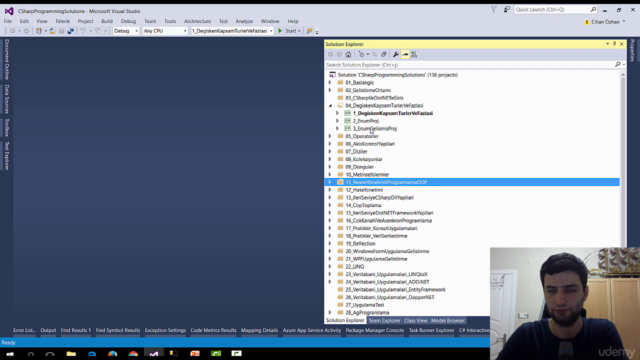Screen dimensions: 640x360
Task: Open the Architecture menu
Action: (197, 21)
